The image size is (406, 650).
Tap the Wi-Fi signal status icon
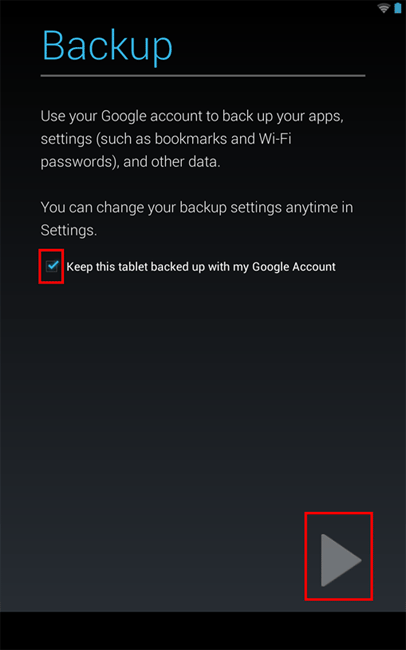click(384, 8)
